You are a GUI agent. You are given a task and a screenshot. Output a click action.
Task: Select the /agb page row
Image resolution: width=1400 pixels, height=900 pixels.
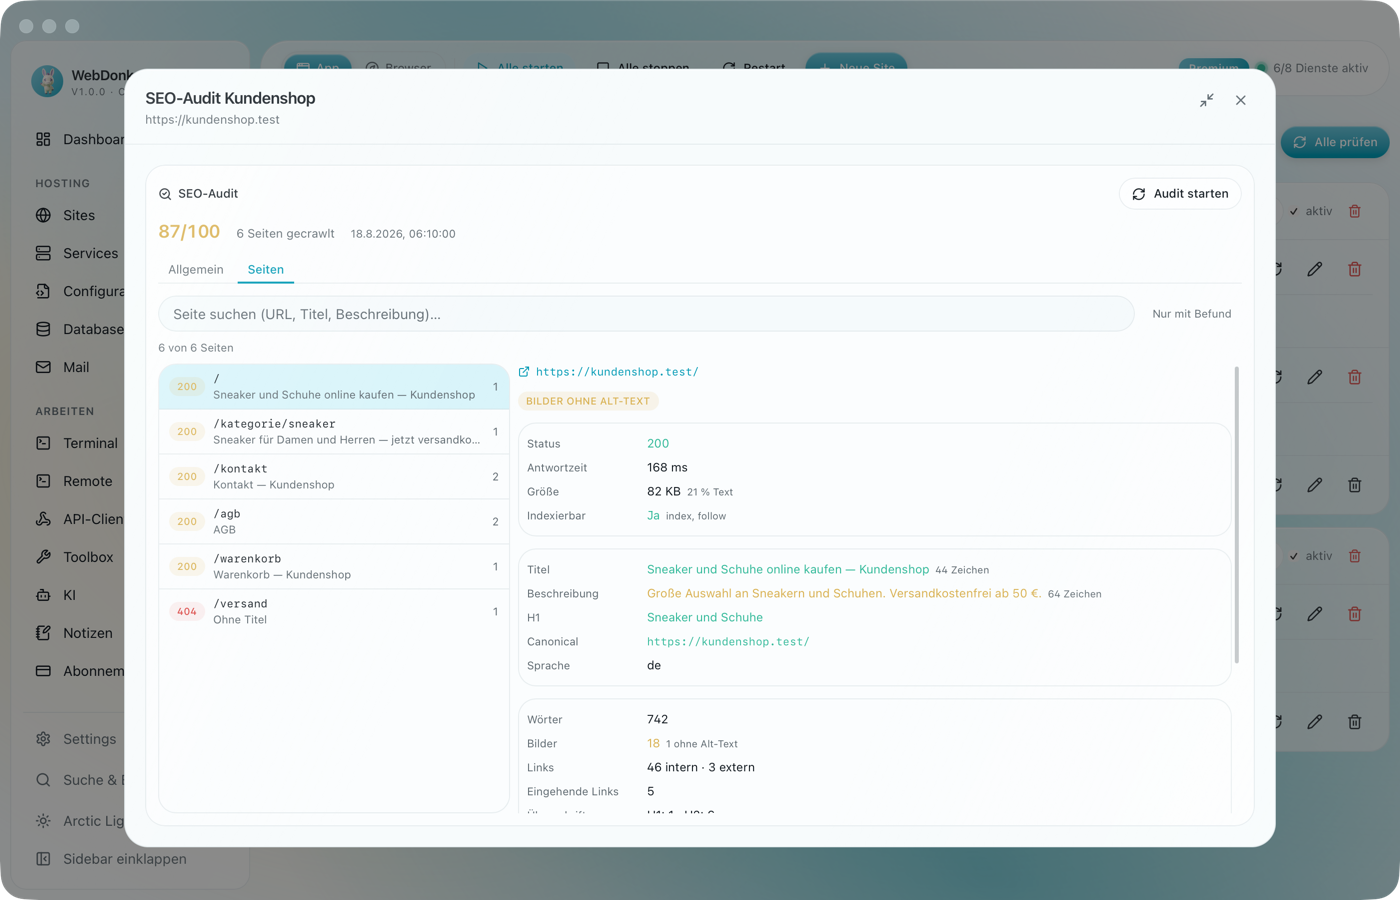tap(334, 522)
